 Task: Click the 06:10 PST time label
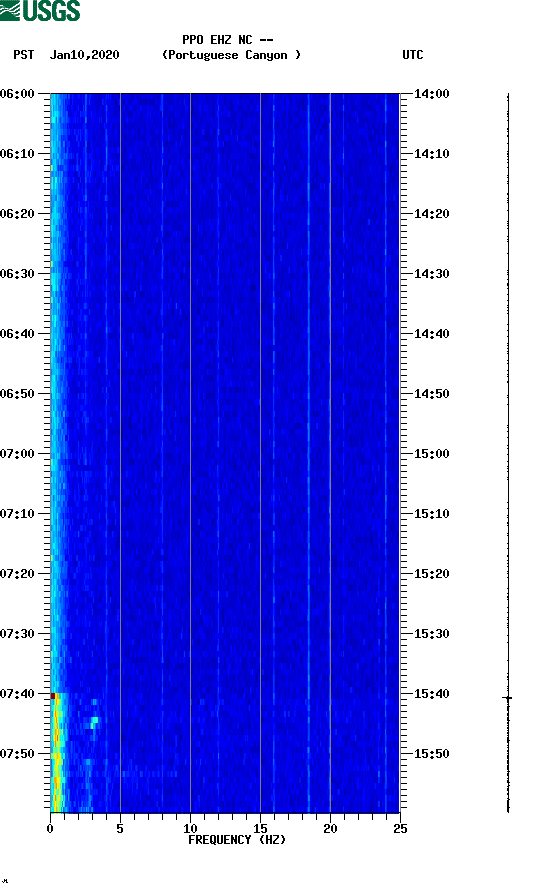point(18,154)
